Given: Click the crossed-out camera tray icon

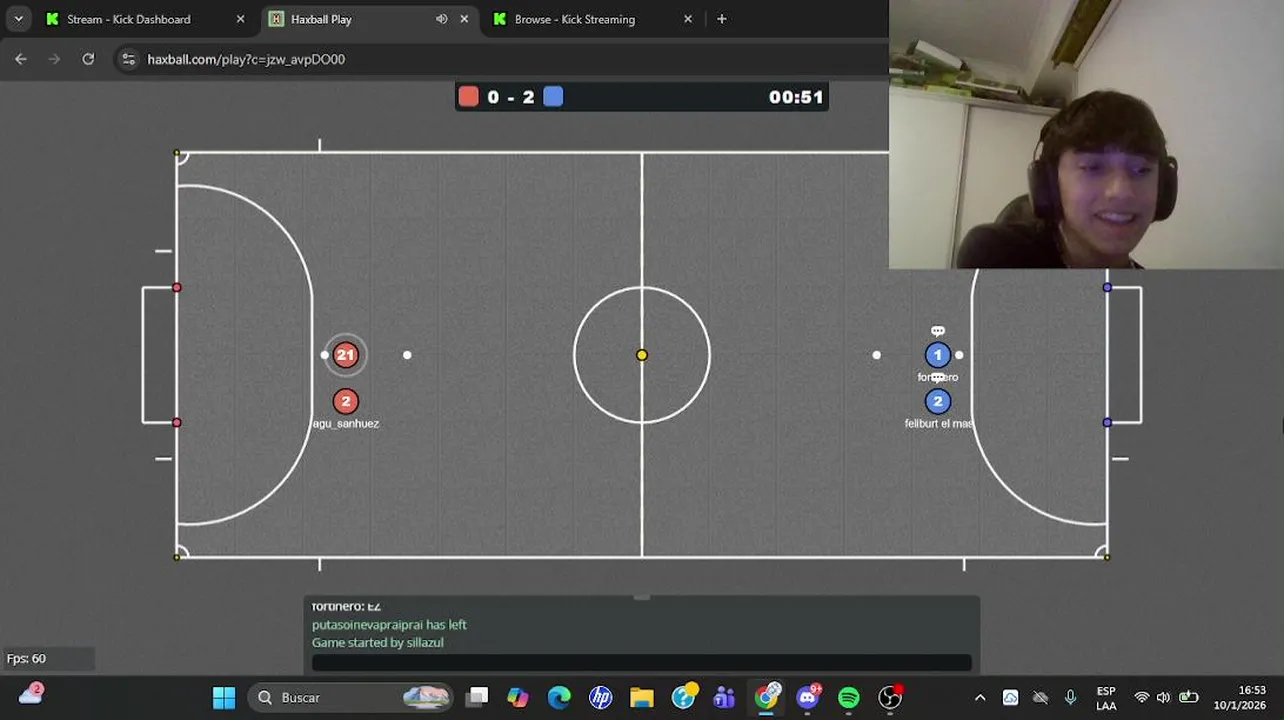Looking at the screenshot, I should [x=1040, y=697].
